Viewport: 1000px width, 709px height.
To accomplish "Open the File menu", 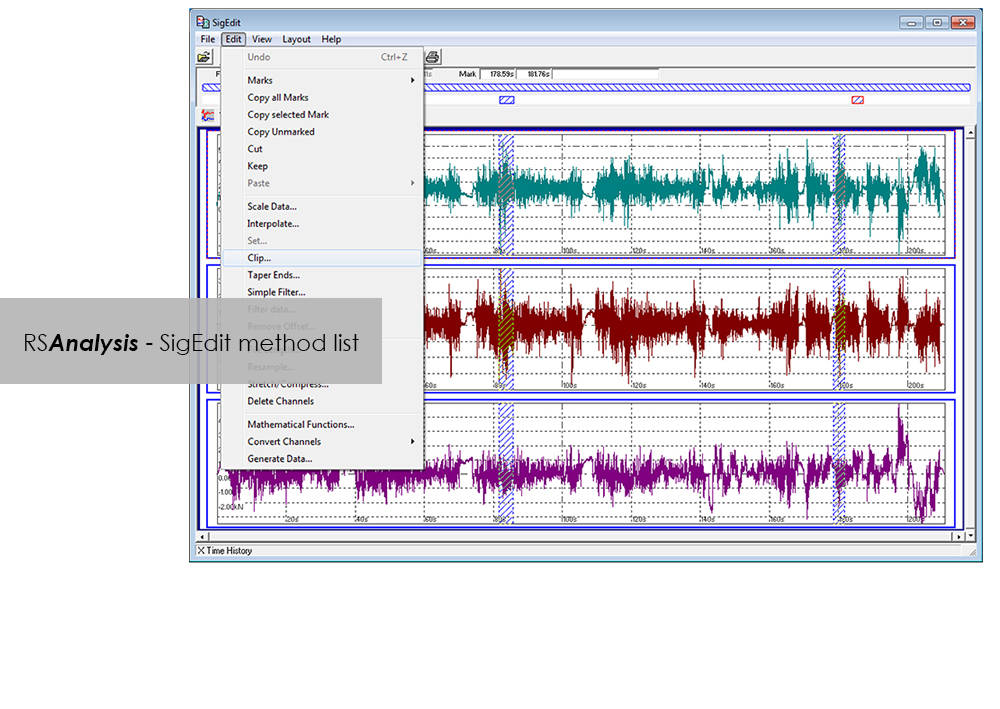I will point(207,39).
